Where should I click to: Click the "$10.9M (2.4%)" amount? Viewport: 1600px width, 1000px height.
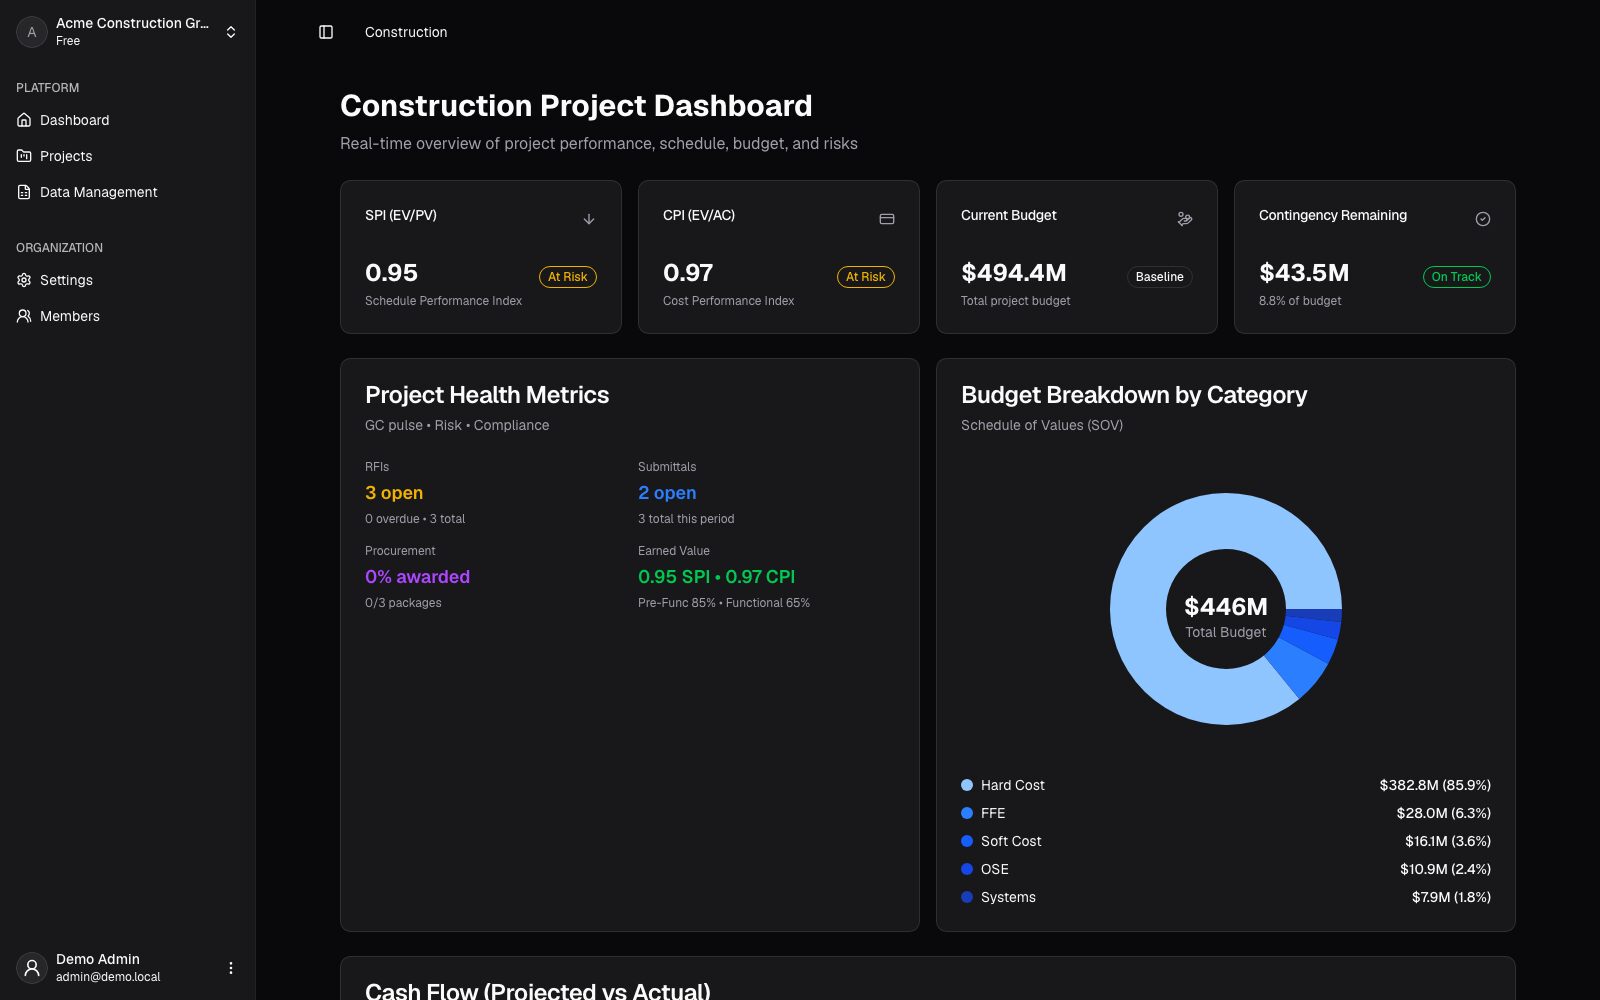click(1445, 869)
